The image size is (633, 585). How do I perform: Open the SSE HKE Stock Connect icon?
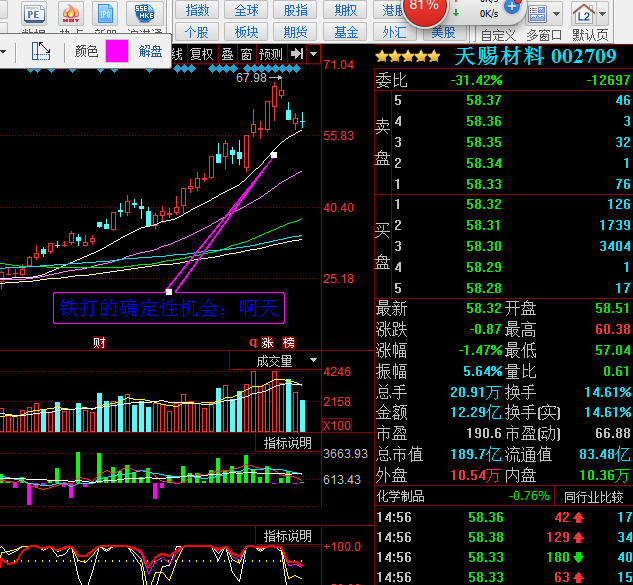(144, 13)
